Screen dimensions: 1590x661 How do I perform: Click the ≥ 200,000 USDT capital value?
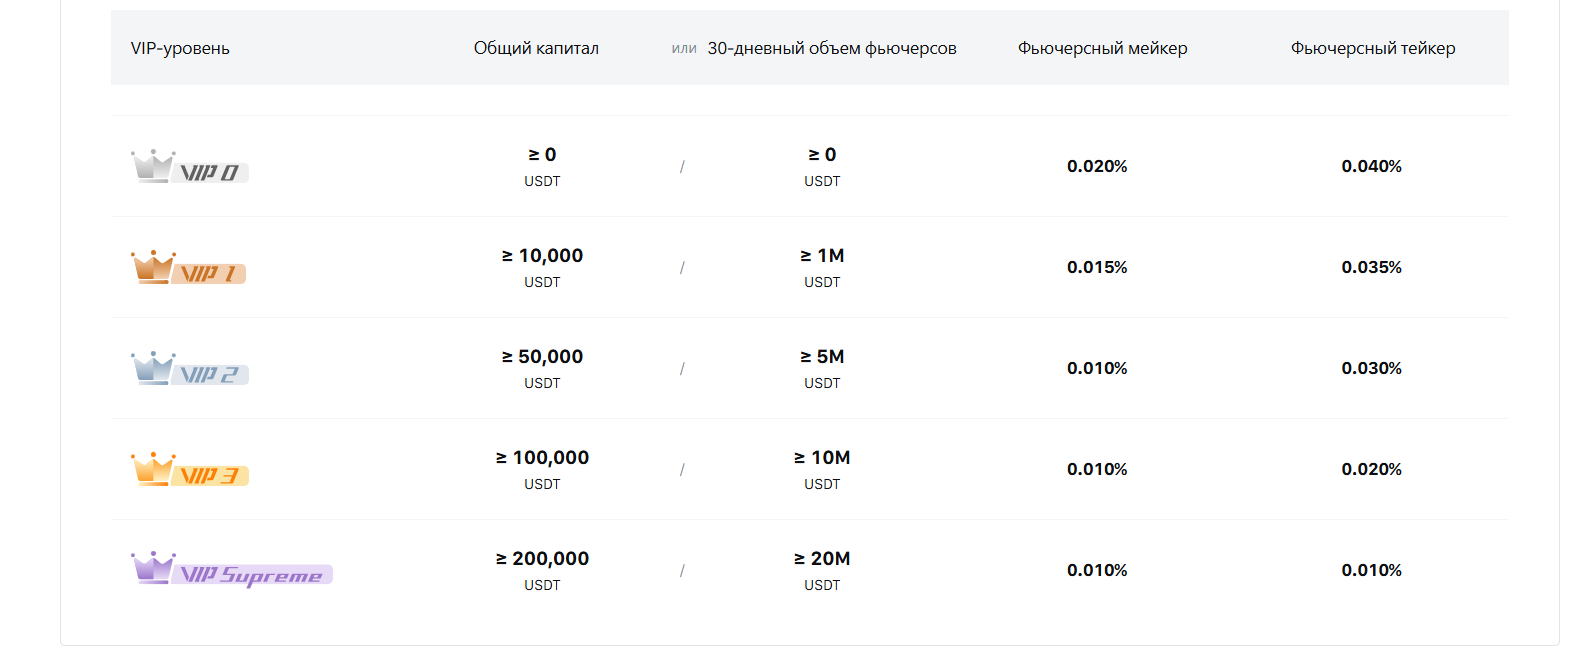(542, 570)
